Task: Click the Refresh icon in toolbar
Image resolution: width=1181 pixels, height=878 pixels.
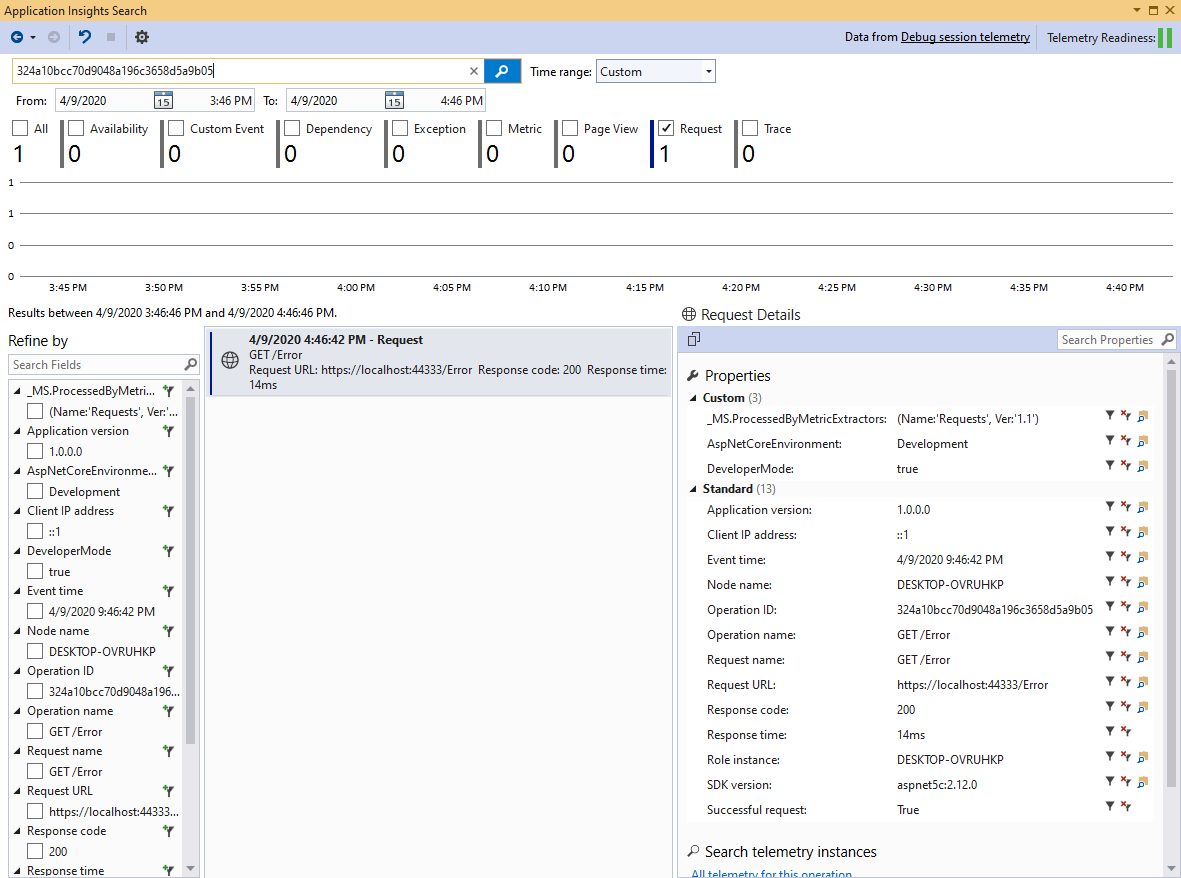Action: [x=84, y=37]
